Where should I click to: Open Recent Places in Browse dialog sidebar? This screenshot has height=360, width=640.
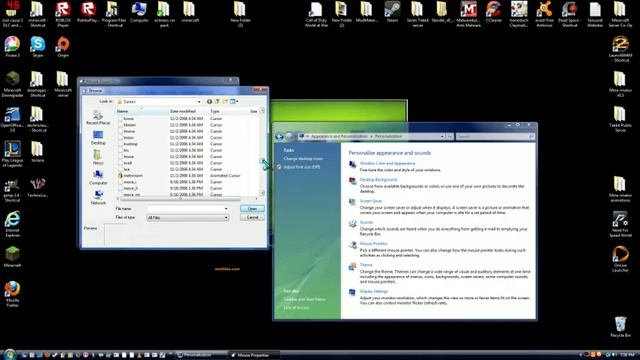pyautogui.click(x=98, y=118)
